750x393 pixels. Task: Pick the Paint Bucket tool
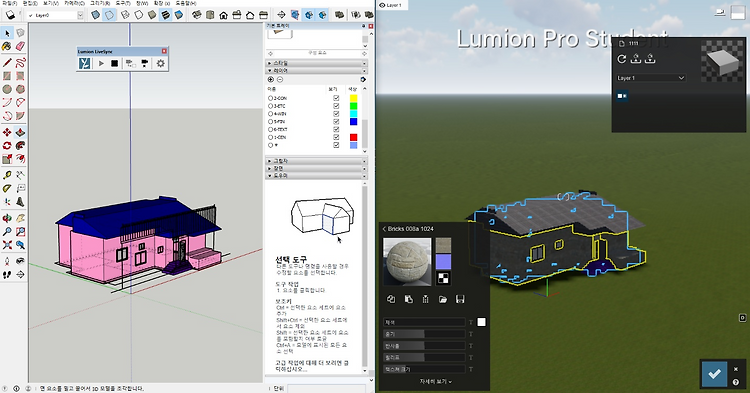point(7,46)
